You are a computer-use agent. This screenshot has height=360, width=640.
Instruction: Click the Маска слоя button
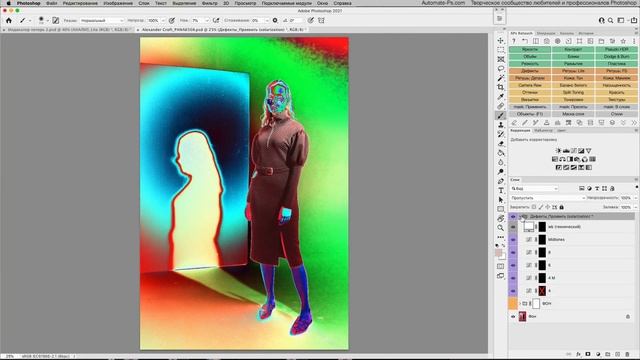click(573, 114)
